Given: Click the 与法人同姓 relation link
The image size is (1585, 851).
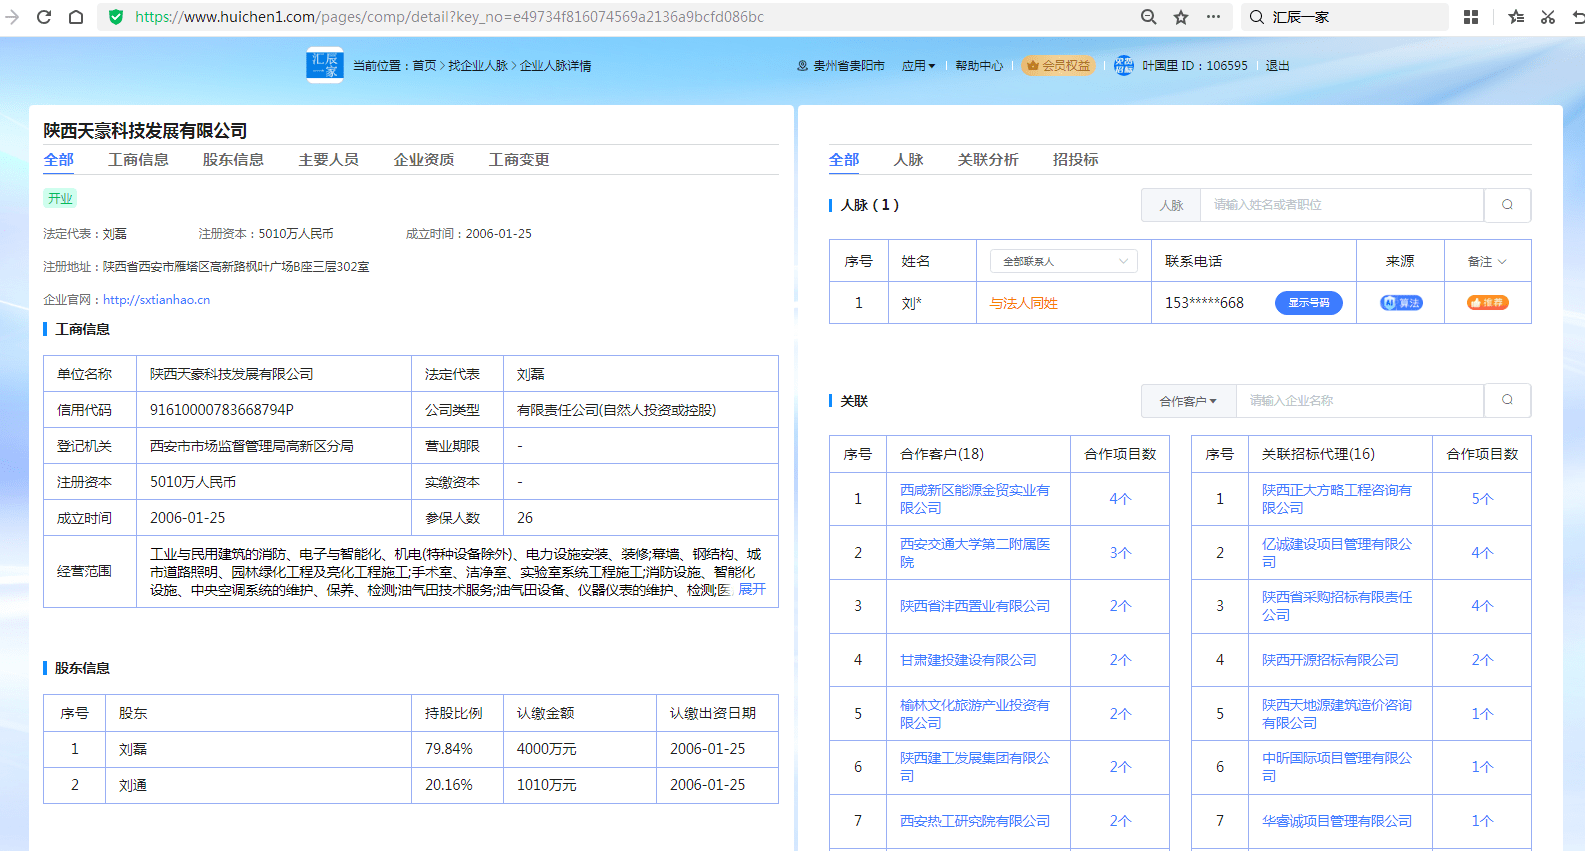Looking at the screenshot, I should click(1023, 303).
